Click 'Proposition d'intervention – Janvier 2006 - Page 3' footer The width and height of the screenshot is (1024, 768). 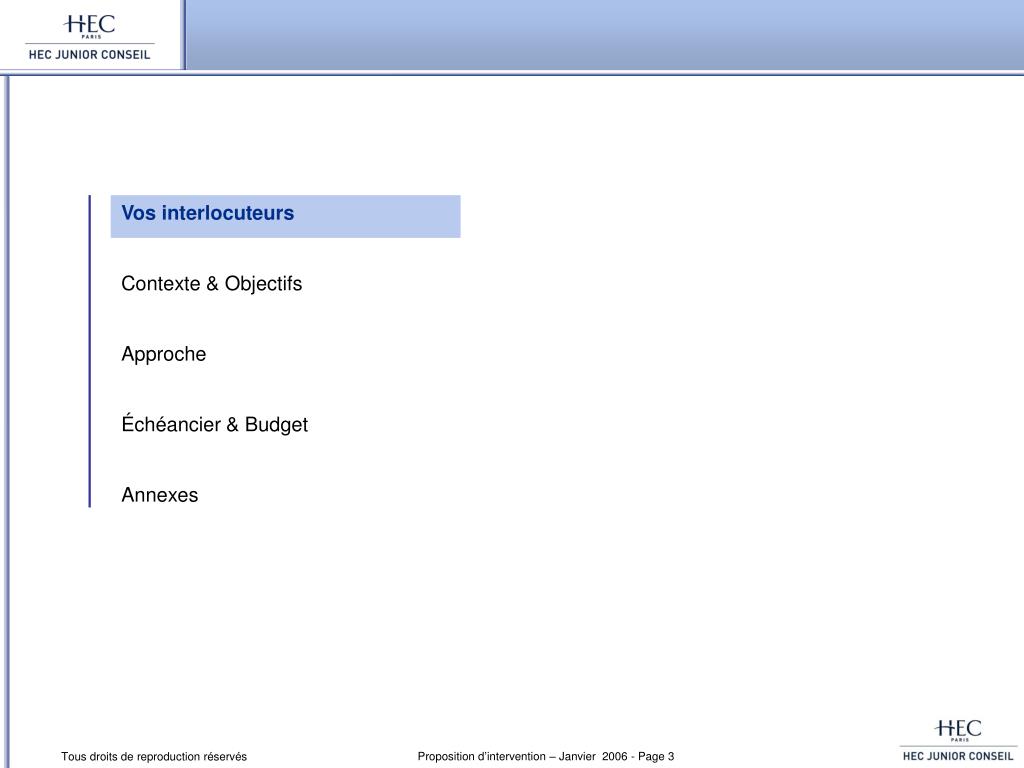pos(546,757)
